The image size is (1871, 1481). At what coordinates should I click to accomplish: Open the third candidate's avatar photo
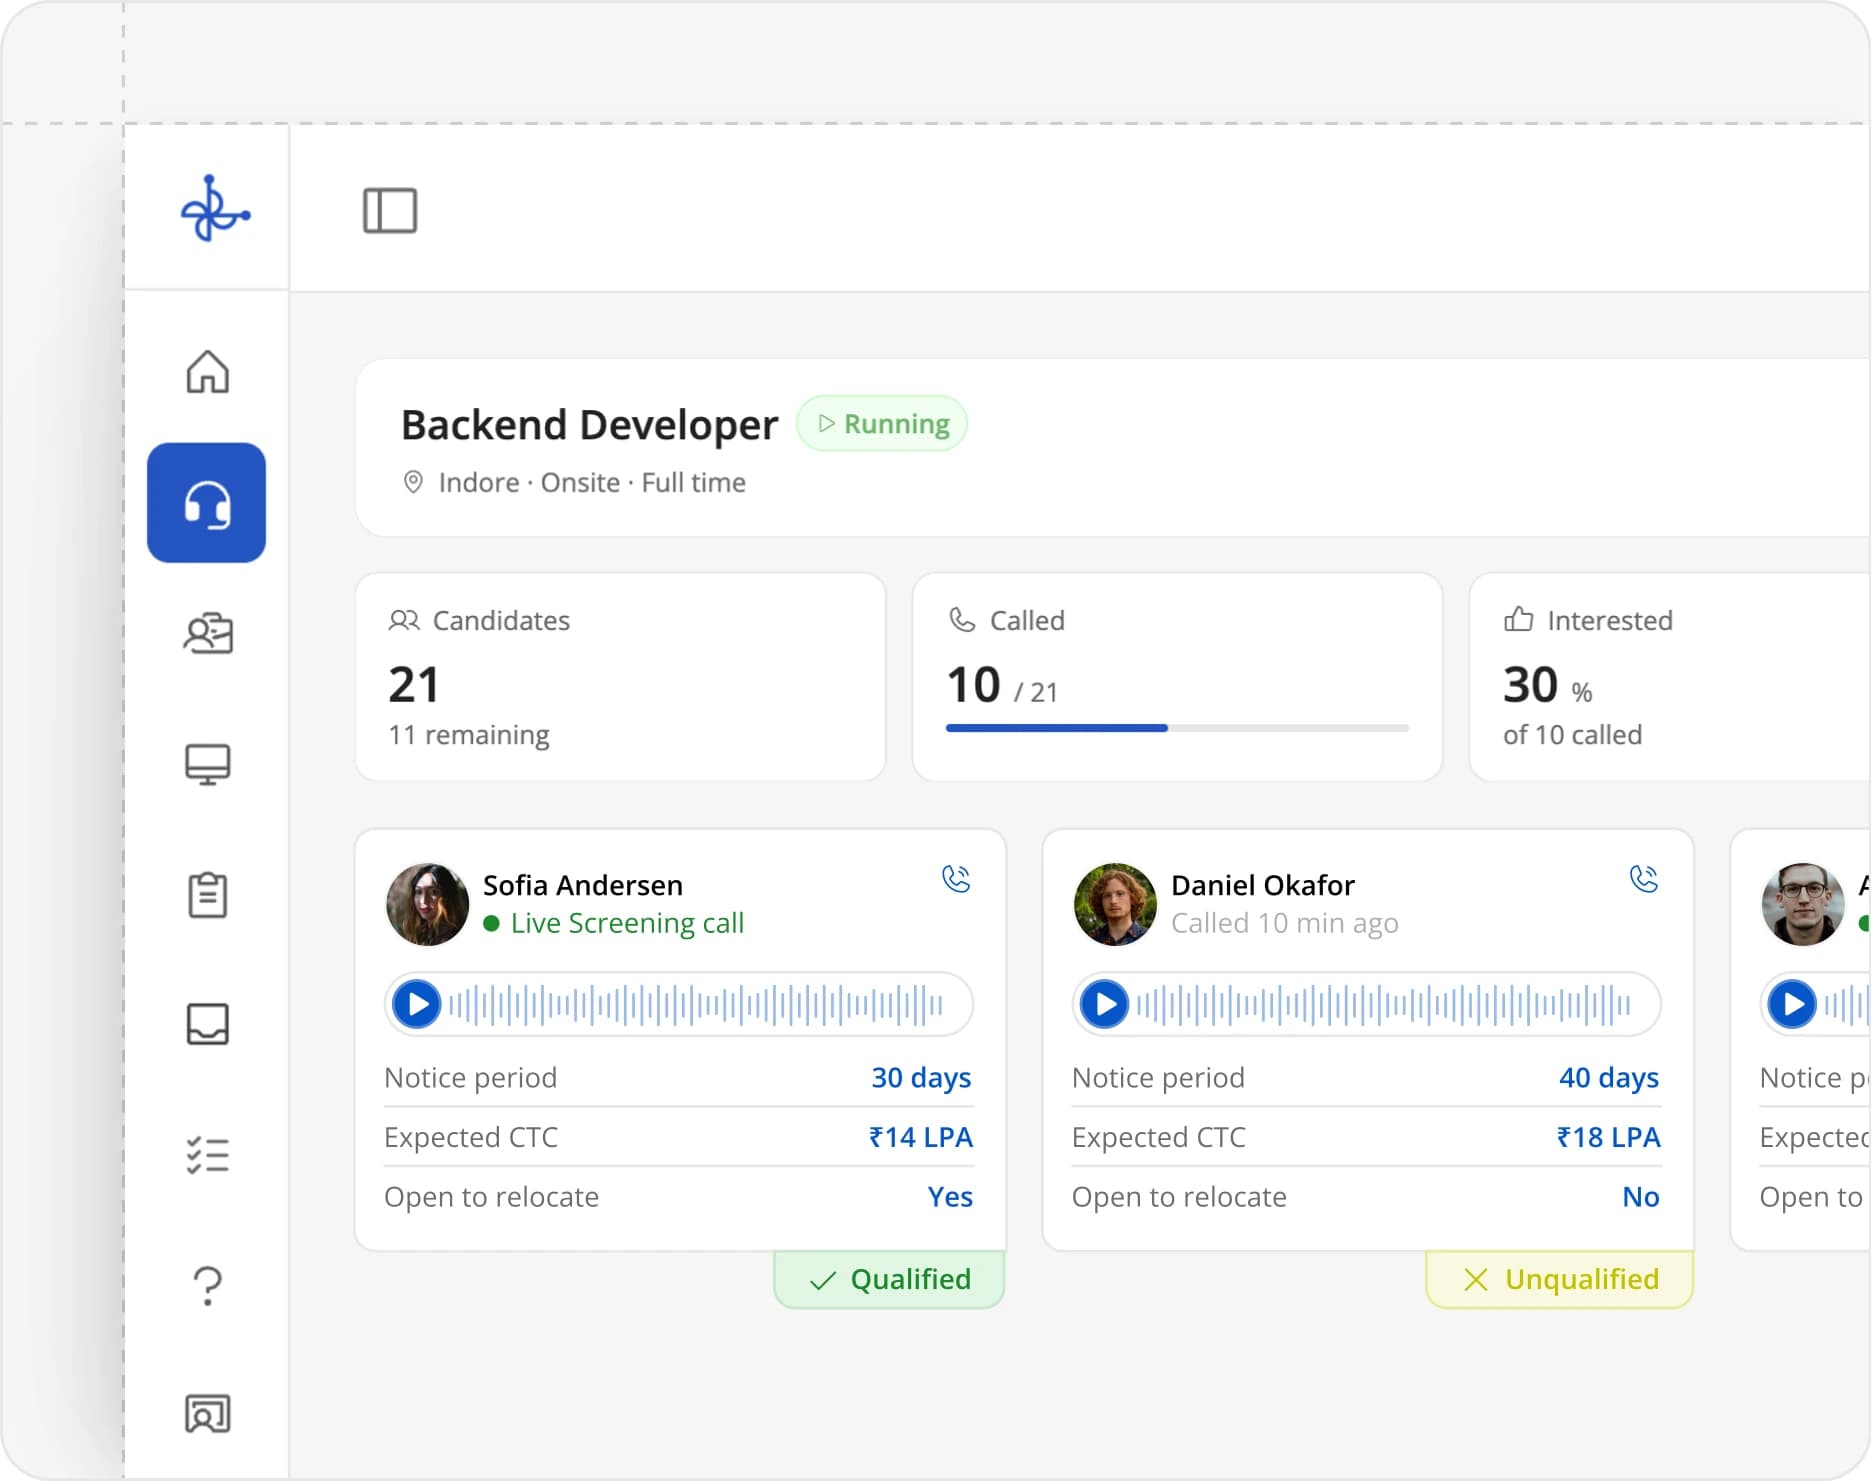click(1803, 904)
